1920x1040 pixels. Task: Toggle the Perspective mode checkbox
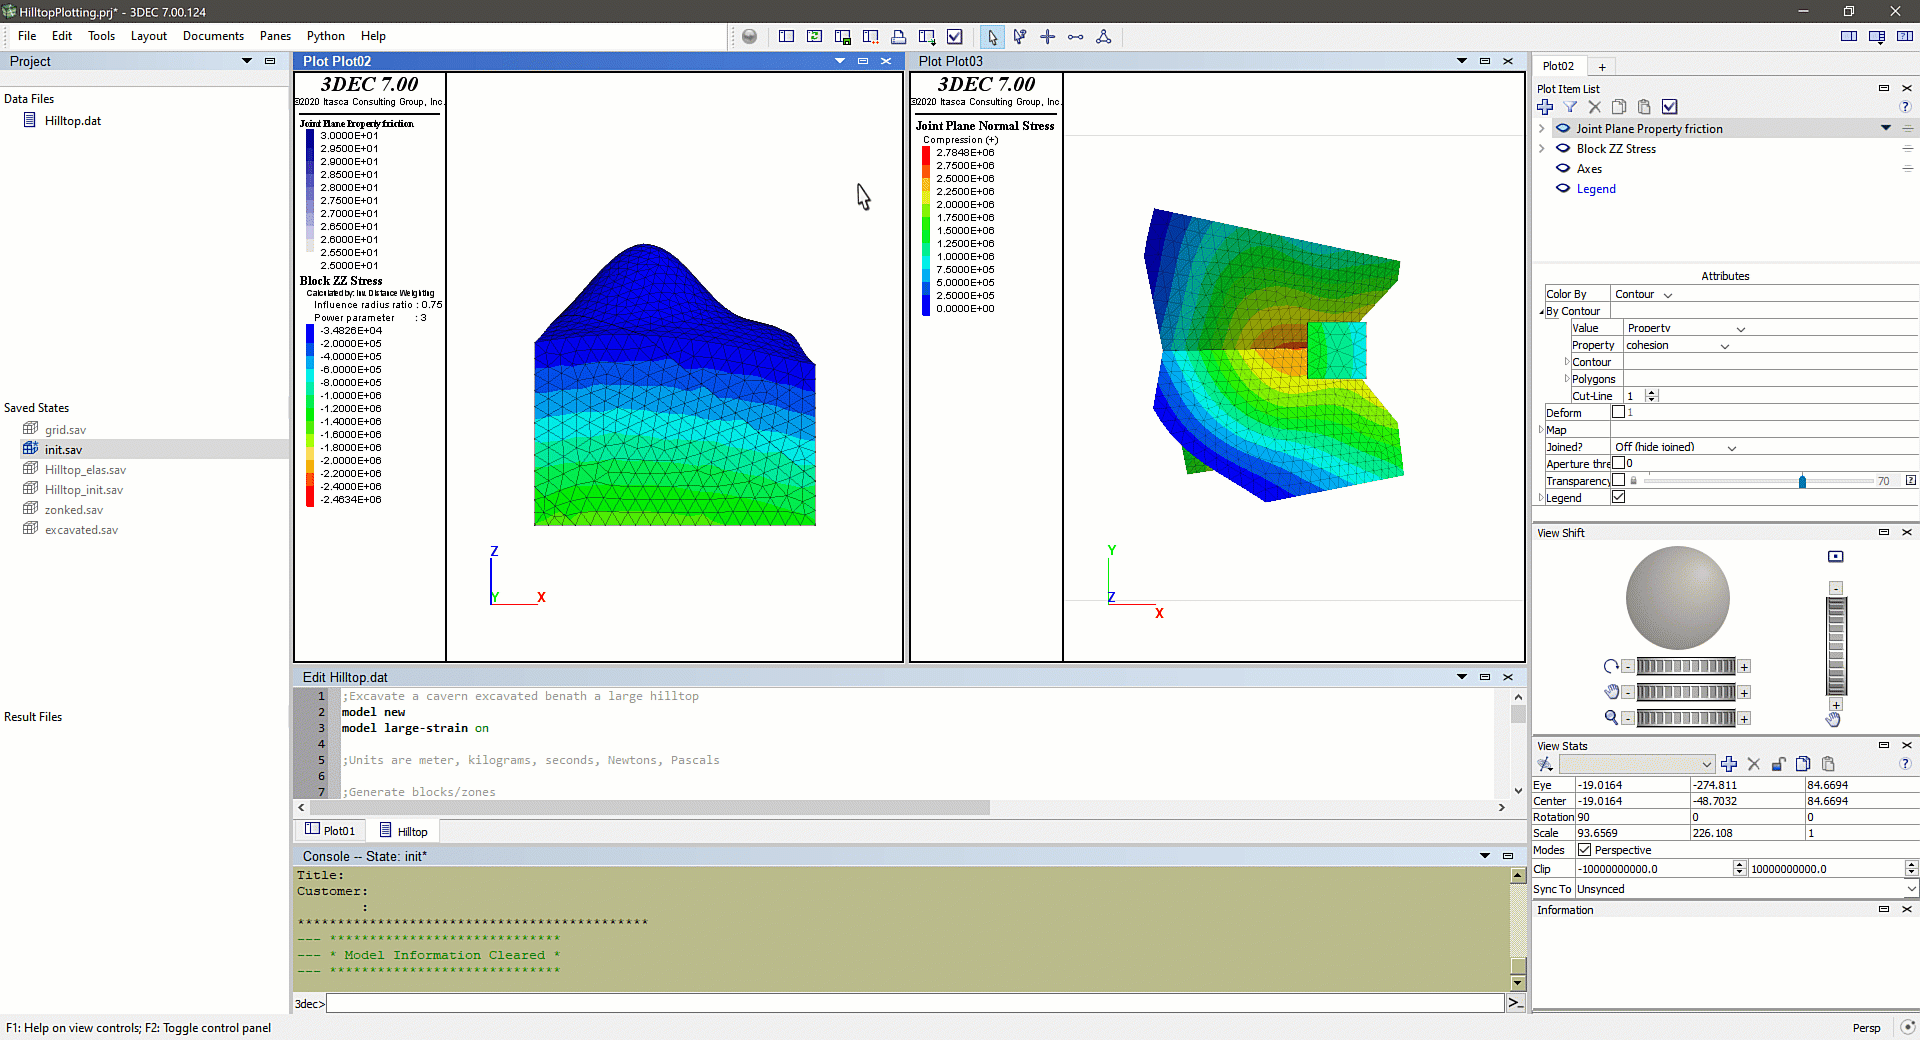pos(1584,850)
